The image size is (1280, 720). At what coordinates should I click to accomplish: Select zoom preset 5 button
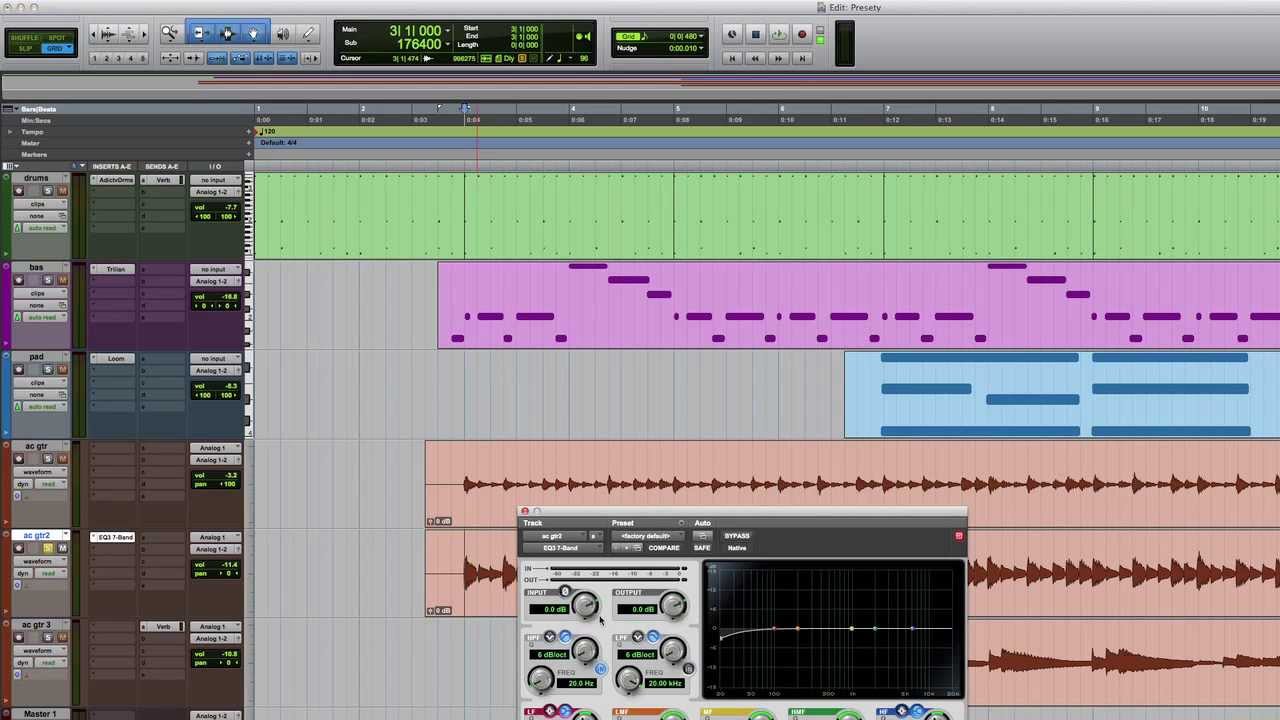pyautogui.click(x=142, y=58)
